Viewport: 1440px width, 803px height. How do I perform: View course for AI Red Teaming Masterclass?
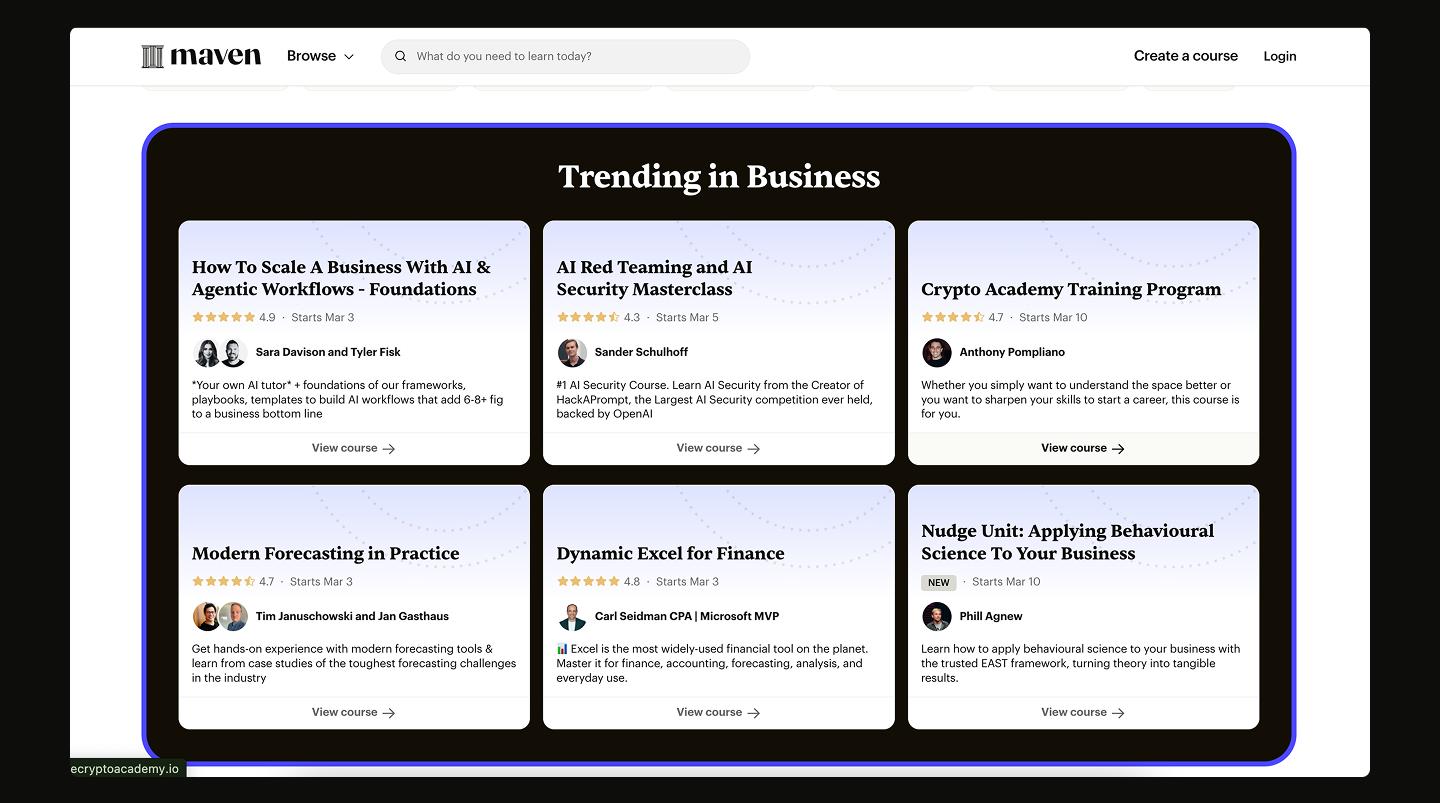719,448
